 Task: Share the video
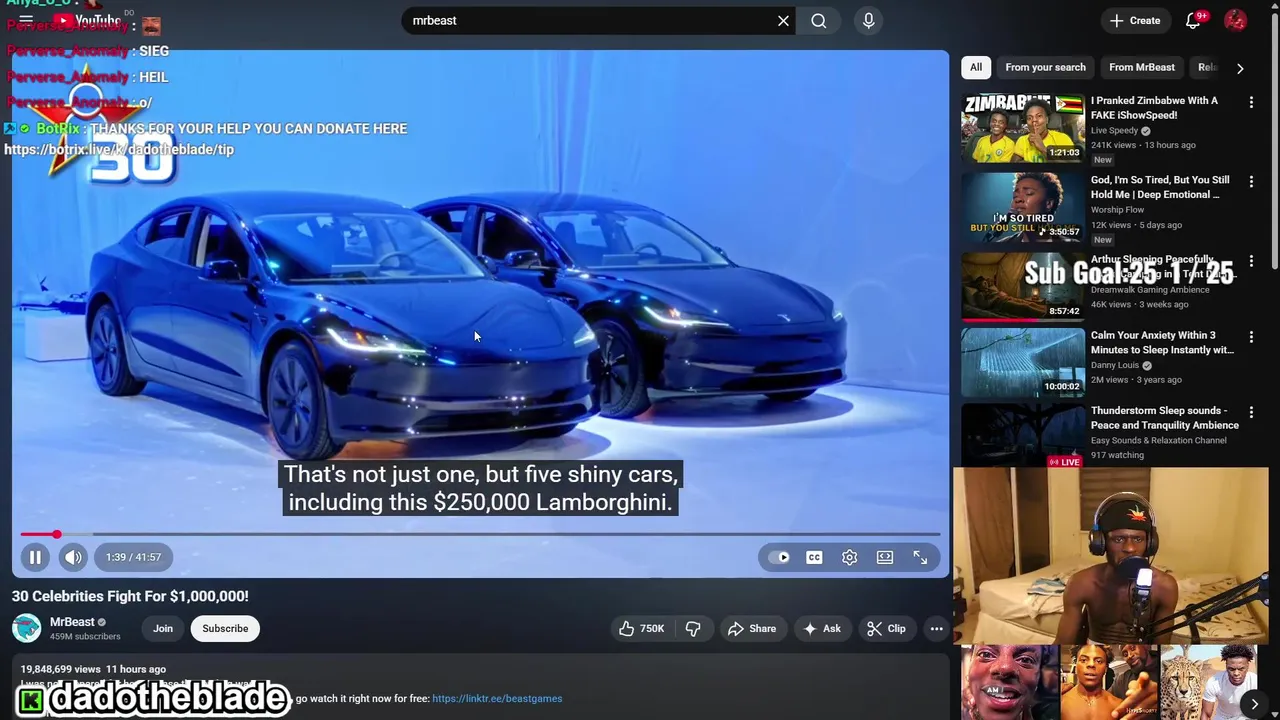(x=752, y=628)
